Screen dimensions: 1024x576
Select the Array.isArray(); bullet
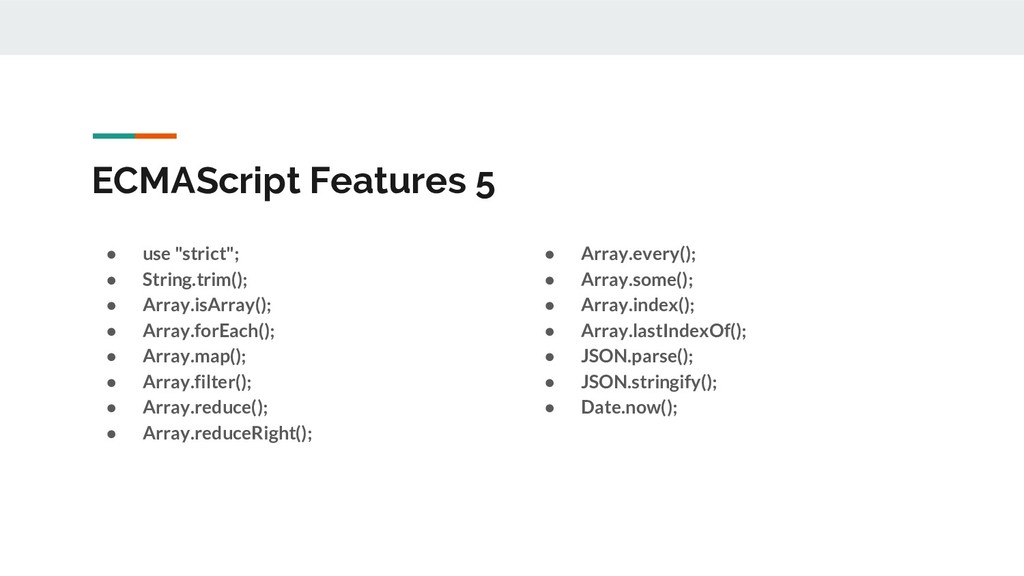pos(206,305)
